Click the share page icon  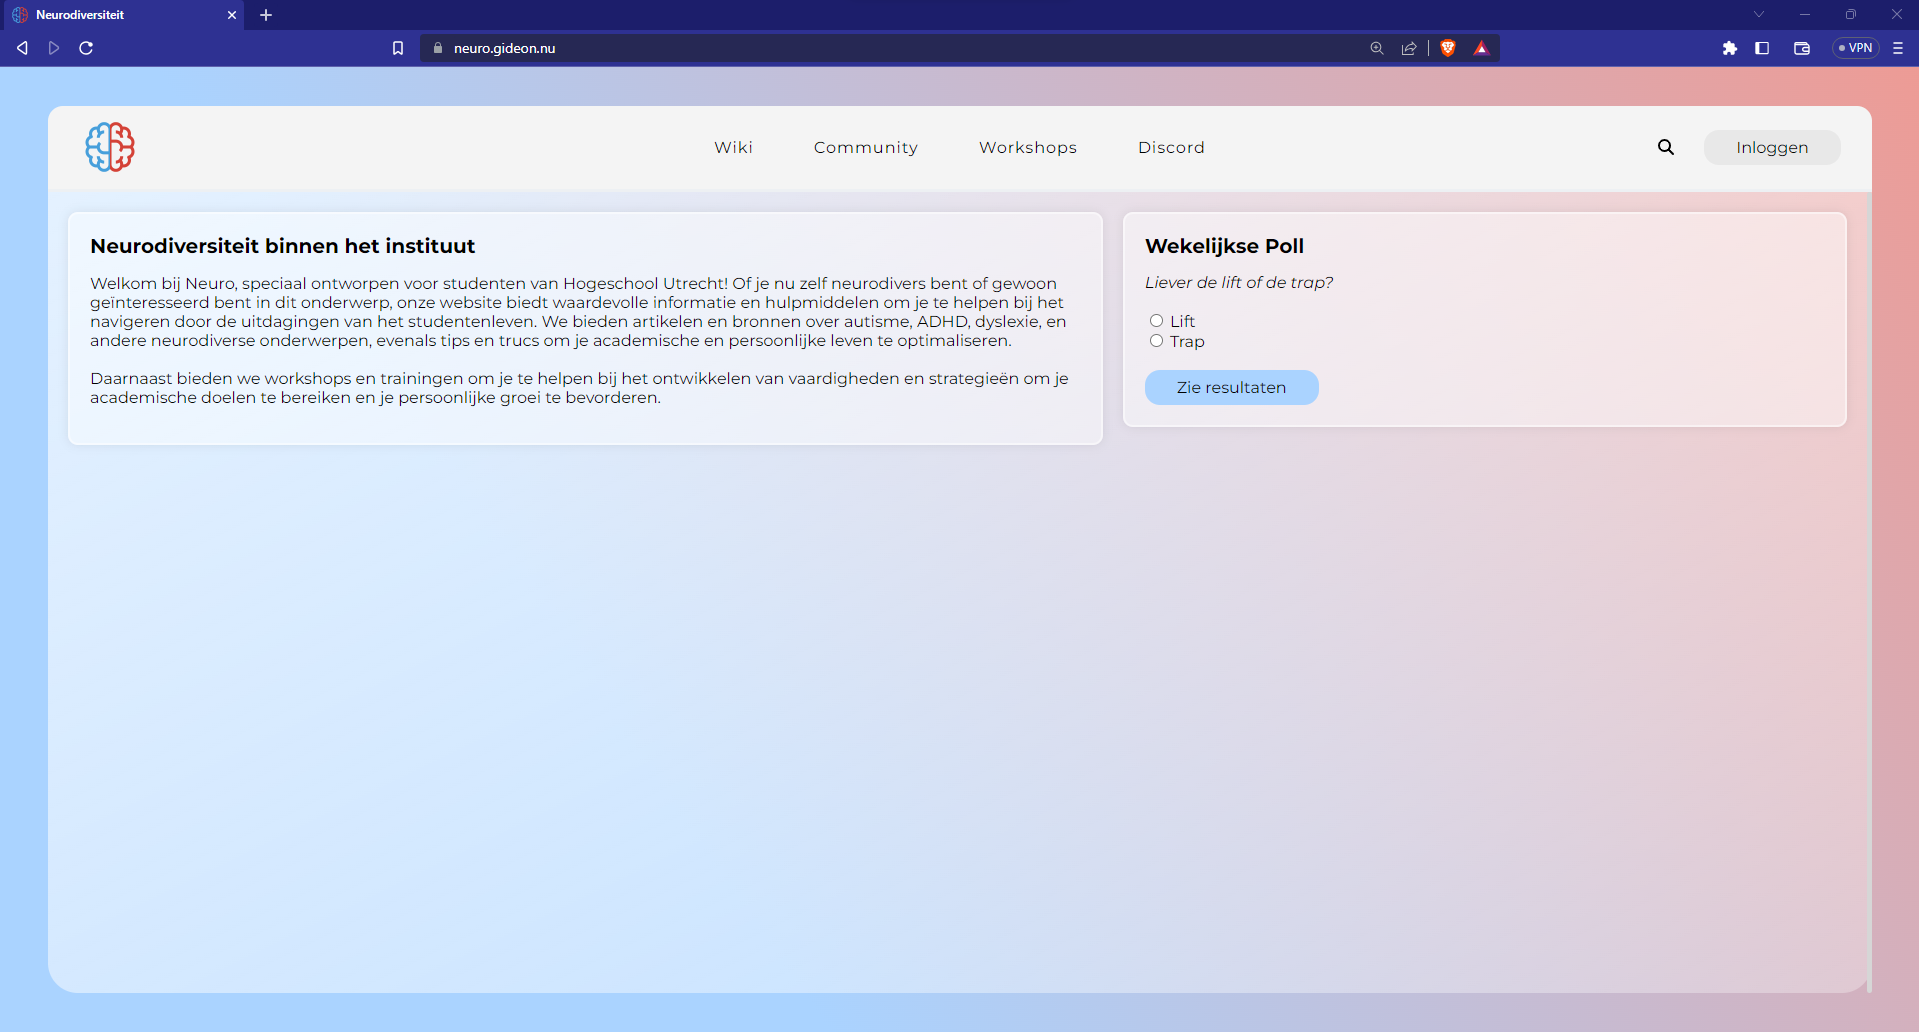click(x=1409, y=48)
